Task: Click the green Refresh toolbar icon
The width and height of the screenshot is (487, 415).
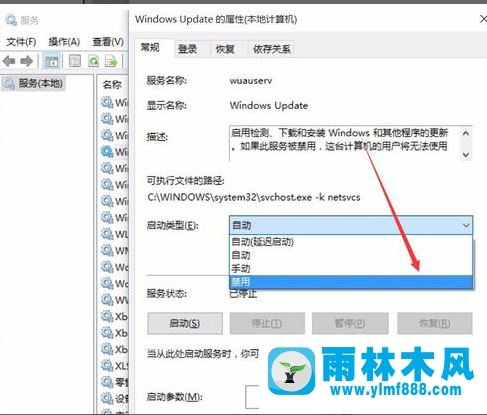Action: tap(93, 61)
